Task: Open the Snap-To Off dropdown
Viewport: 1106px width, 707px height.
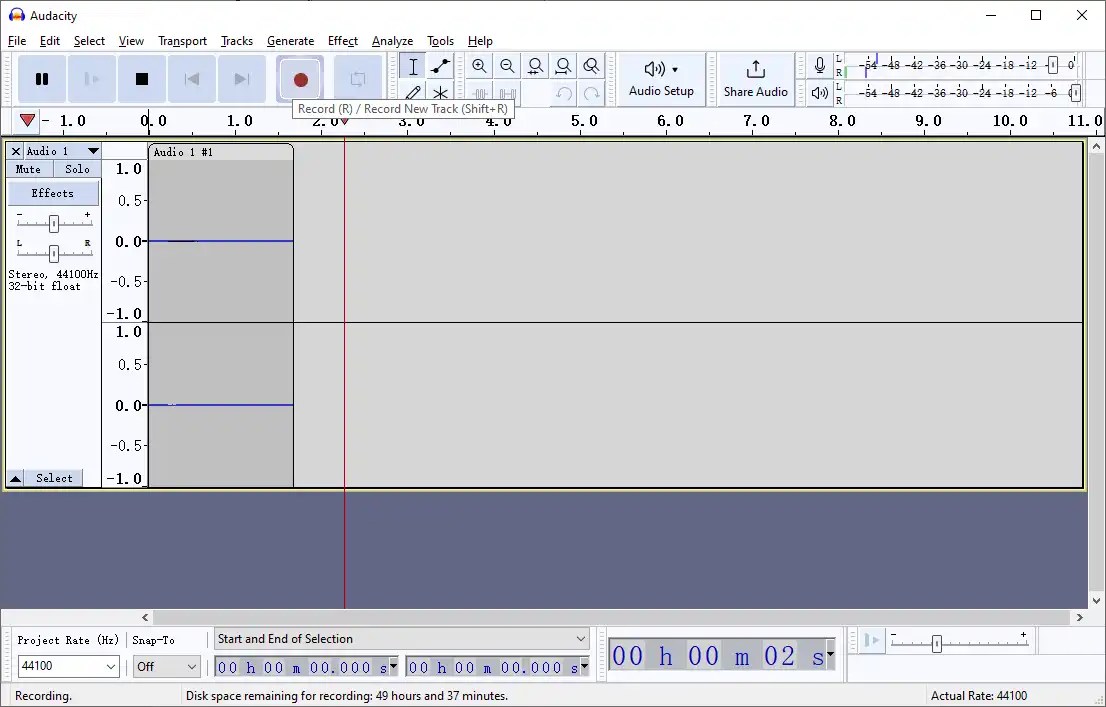Action: [166, 666]
